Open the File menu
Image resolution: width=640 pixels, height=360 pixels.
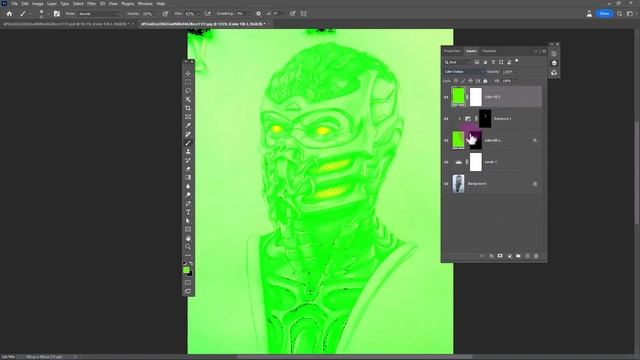pyautogui.click(x=14, y=4)
